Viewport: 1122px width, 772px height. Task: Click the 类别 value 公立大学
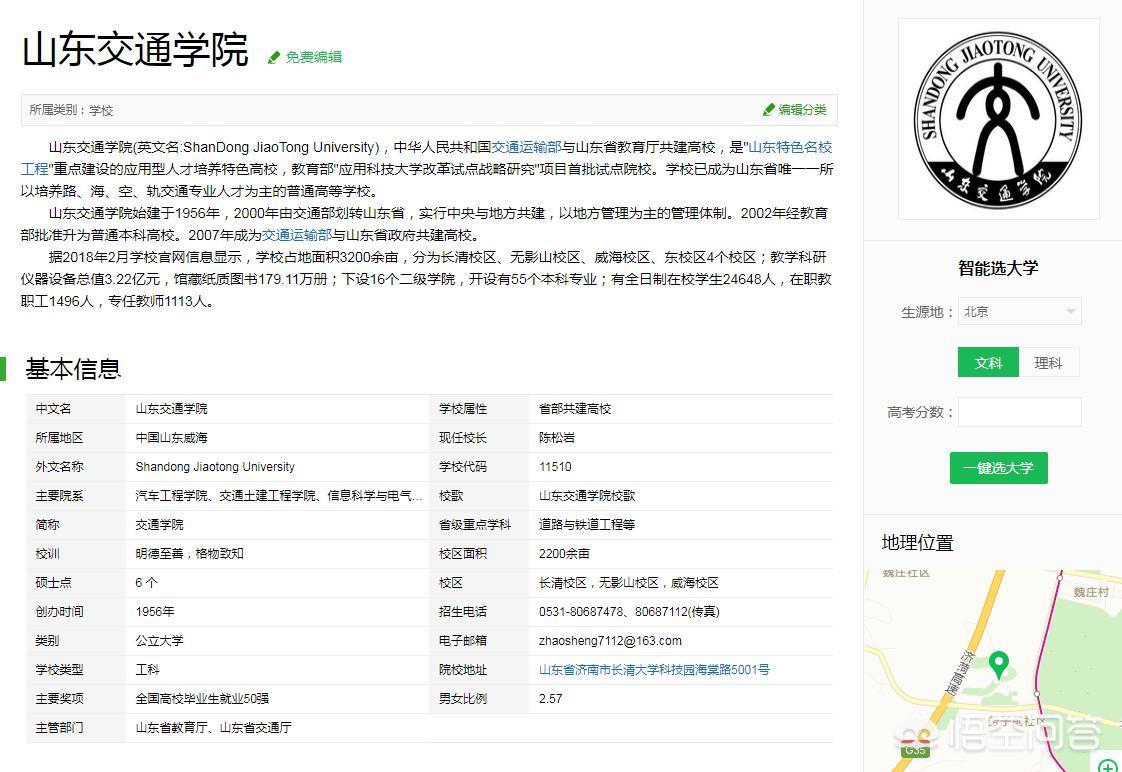(159, 641)
